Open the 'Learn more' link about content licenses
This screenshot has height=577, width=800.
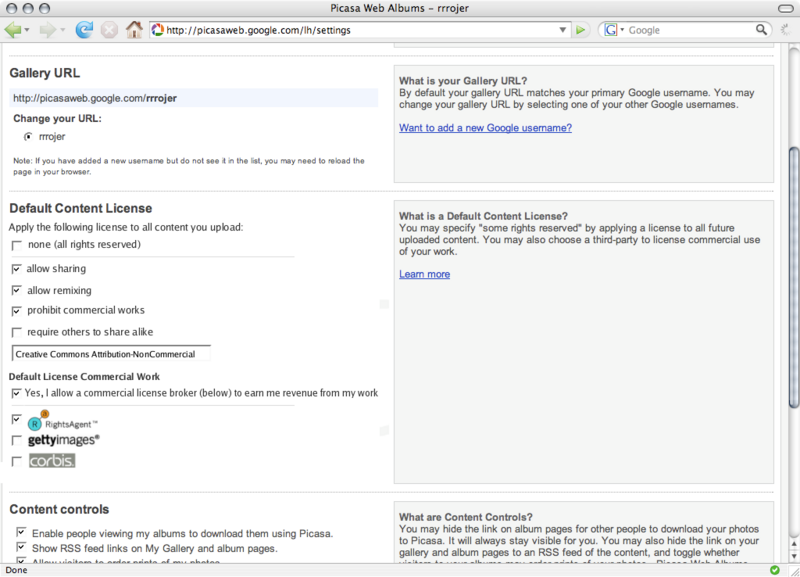point(424,274)
